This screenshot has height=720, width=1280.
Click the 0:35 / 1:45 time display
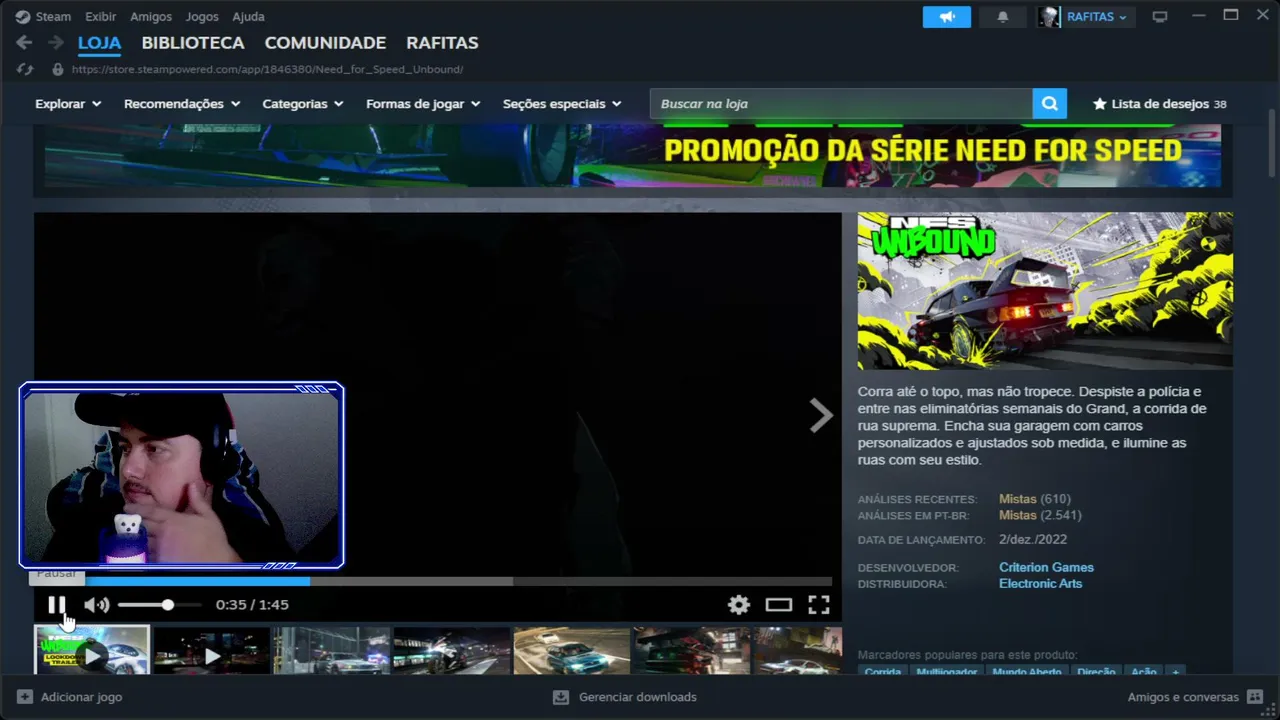coord(252,604)
